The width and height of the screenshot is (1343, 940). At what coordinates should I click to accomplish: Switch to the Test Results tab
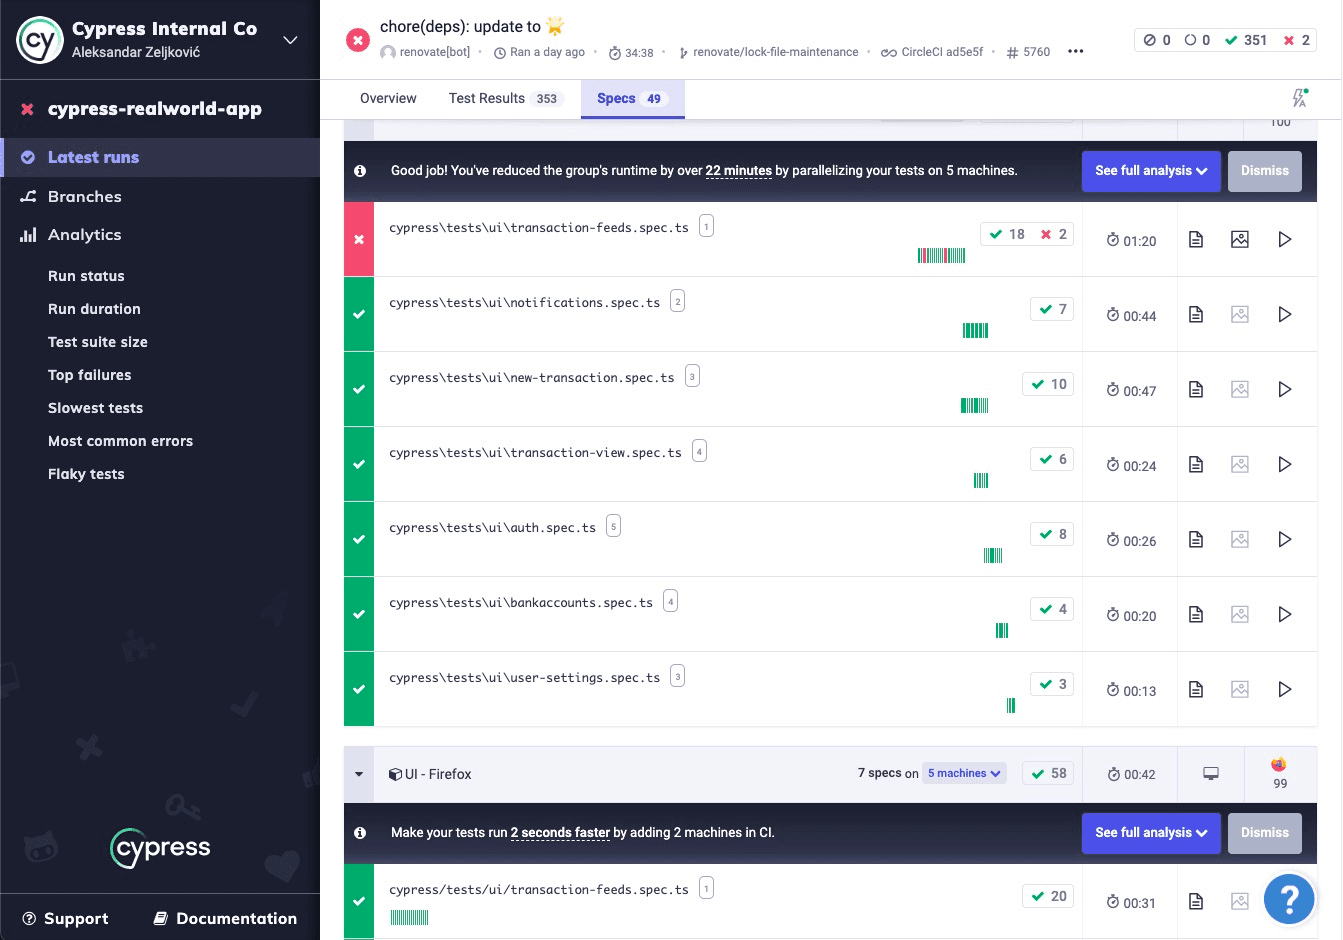[x=506, y=98]
